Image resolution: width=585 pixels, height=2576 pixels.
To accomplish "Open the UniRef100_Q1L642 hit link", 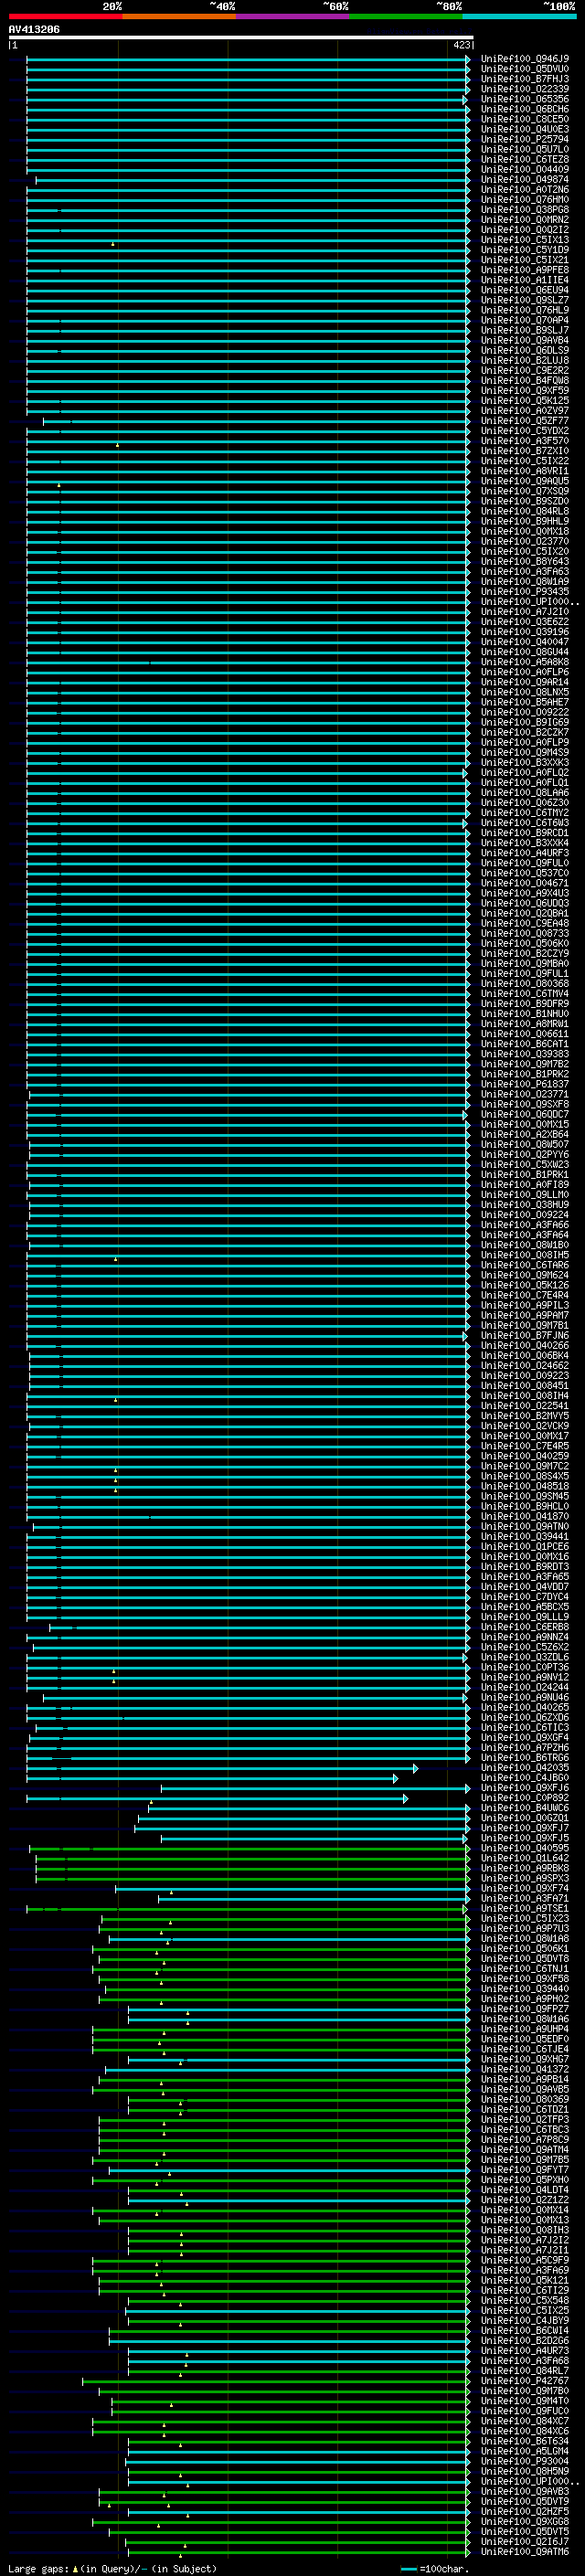I will pos(525,1858).
